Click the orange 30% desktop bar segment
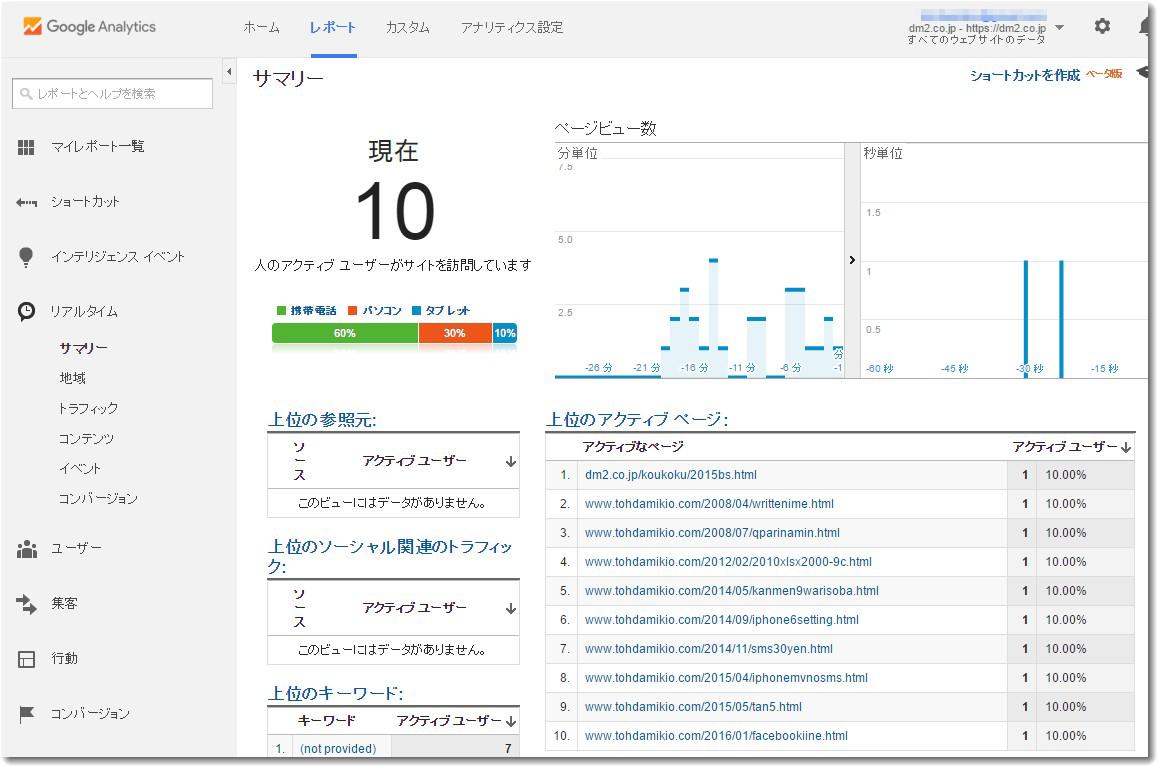The width and height of the screenshot is (1157, 766). click(455, 334)
